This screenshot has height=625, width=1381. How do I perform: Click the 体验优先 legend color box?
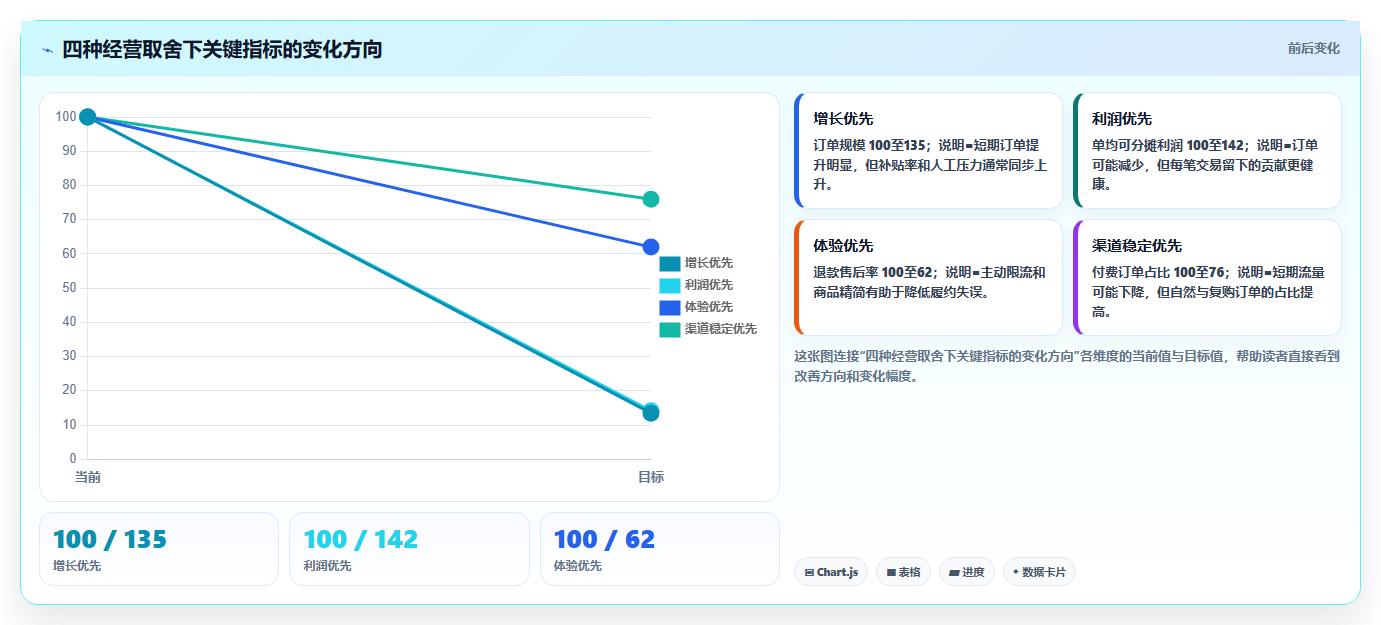tap(669, 307)
